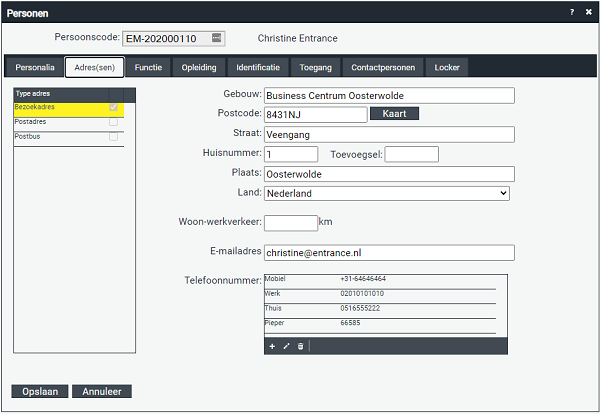This screenshot has width=600, height=414.
Task: Select the Werk phone number row
Action: pyautogui.click(x=380, y=296)
